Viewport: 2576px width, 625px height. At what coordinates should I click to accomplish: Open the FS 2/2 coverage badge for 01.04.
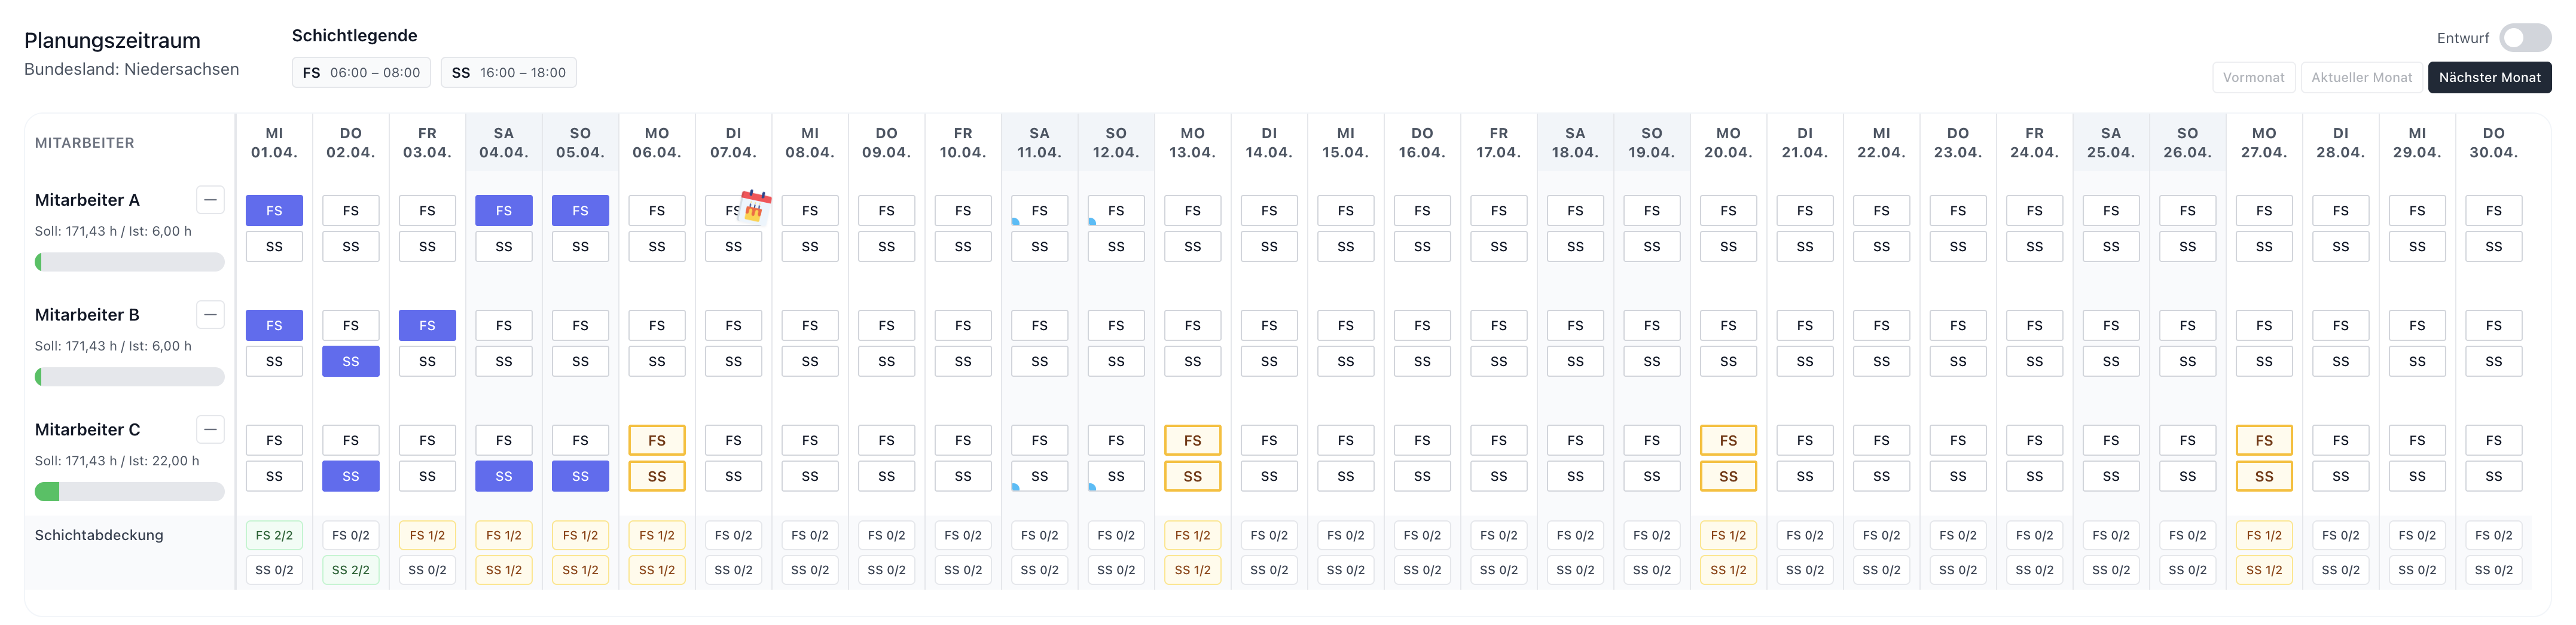click(x=274, y=536)
